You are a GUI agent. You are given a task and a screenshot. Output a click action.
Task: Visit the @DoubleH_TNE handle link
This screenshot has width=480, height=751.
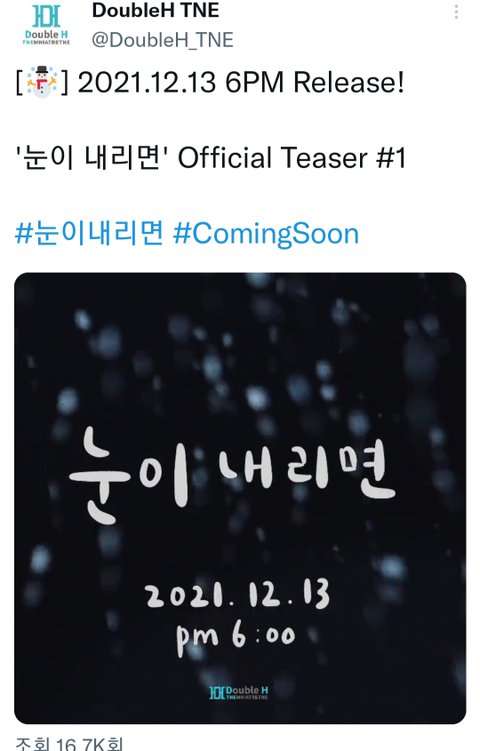pos(162,40)
